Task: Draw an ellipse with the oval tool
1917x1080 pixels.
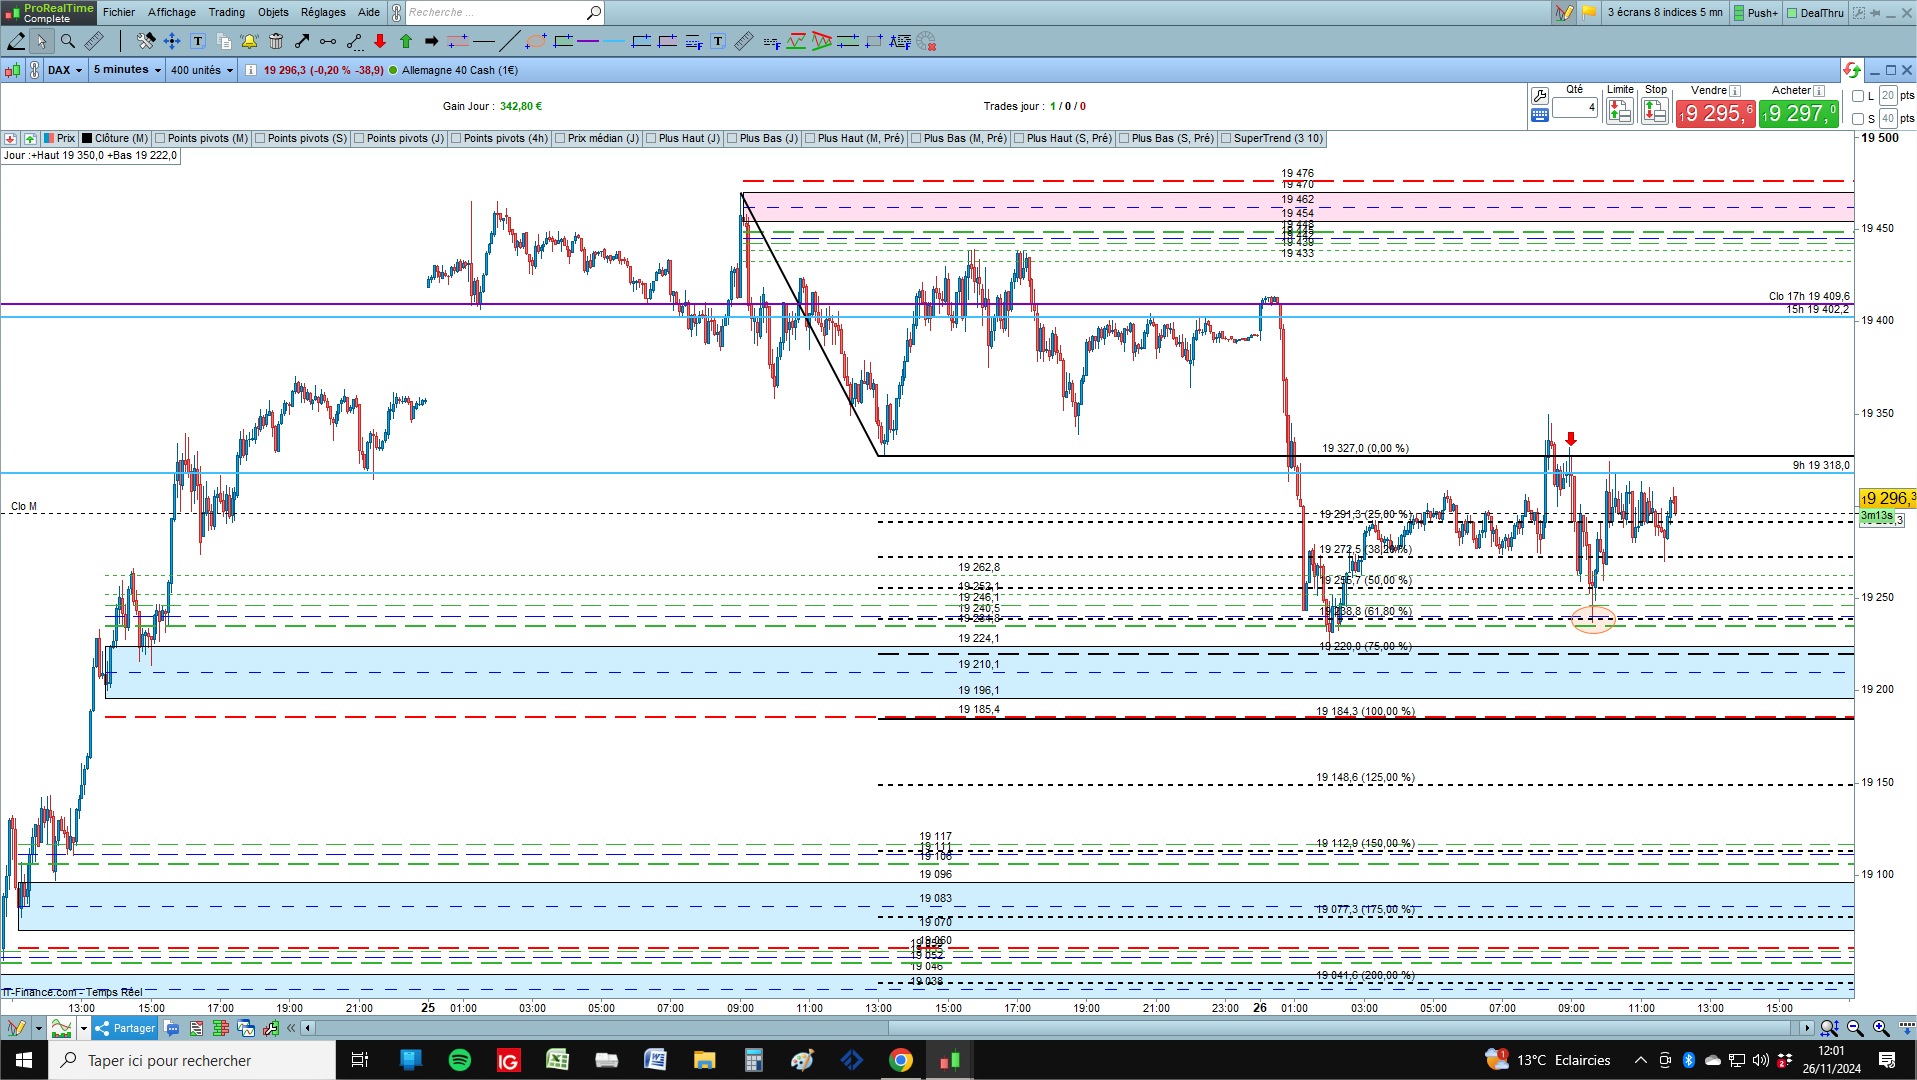Action: point(536,41)
